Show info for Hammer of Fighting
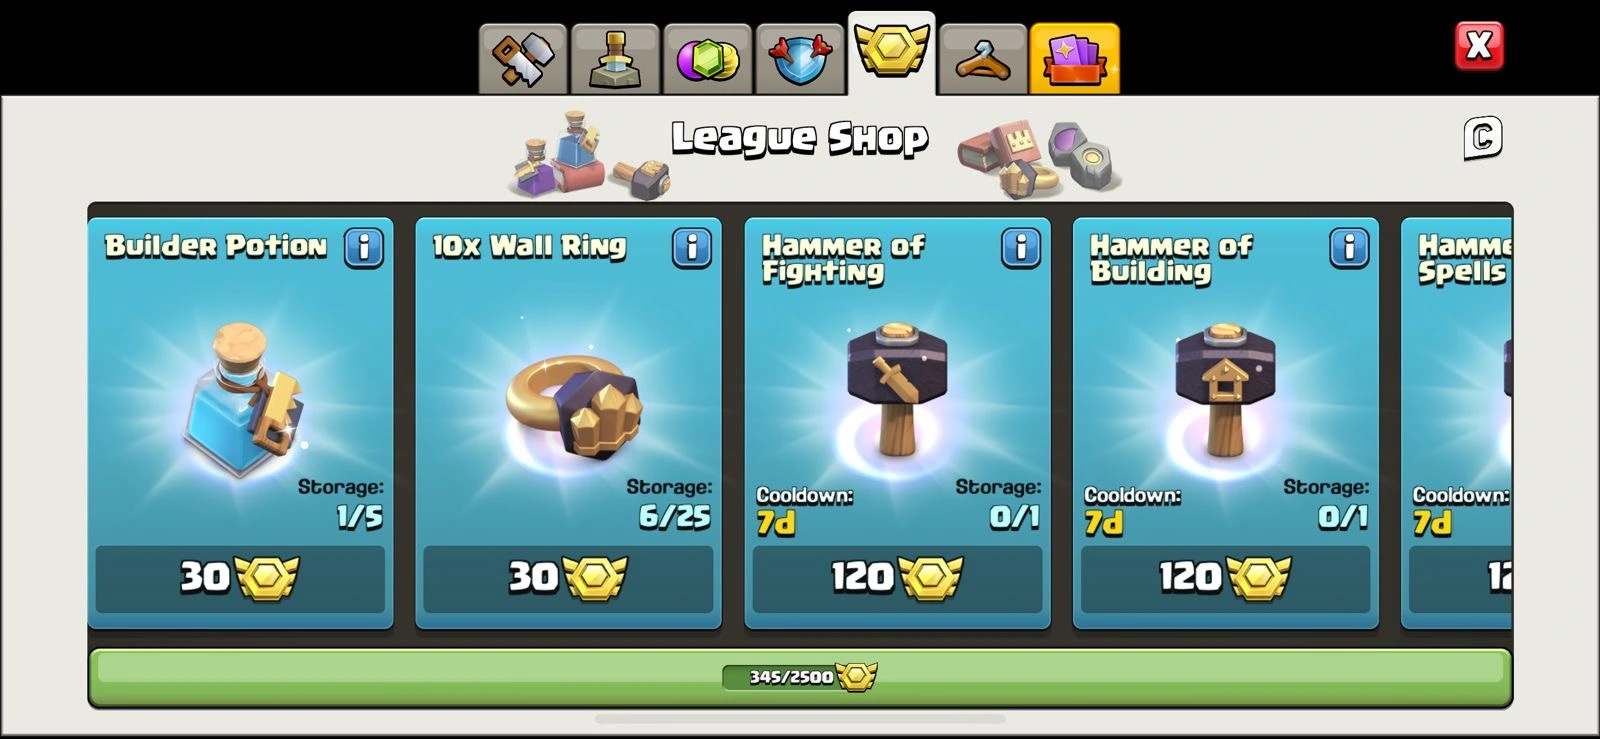 click(1021, 247)
